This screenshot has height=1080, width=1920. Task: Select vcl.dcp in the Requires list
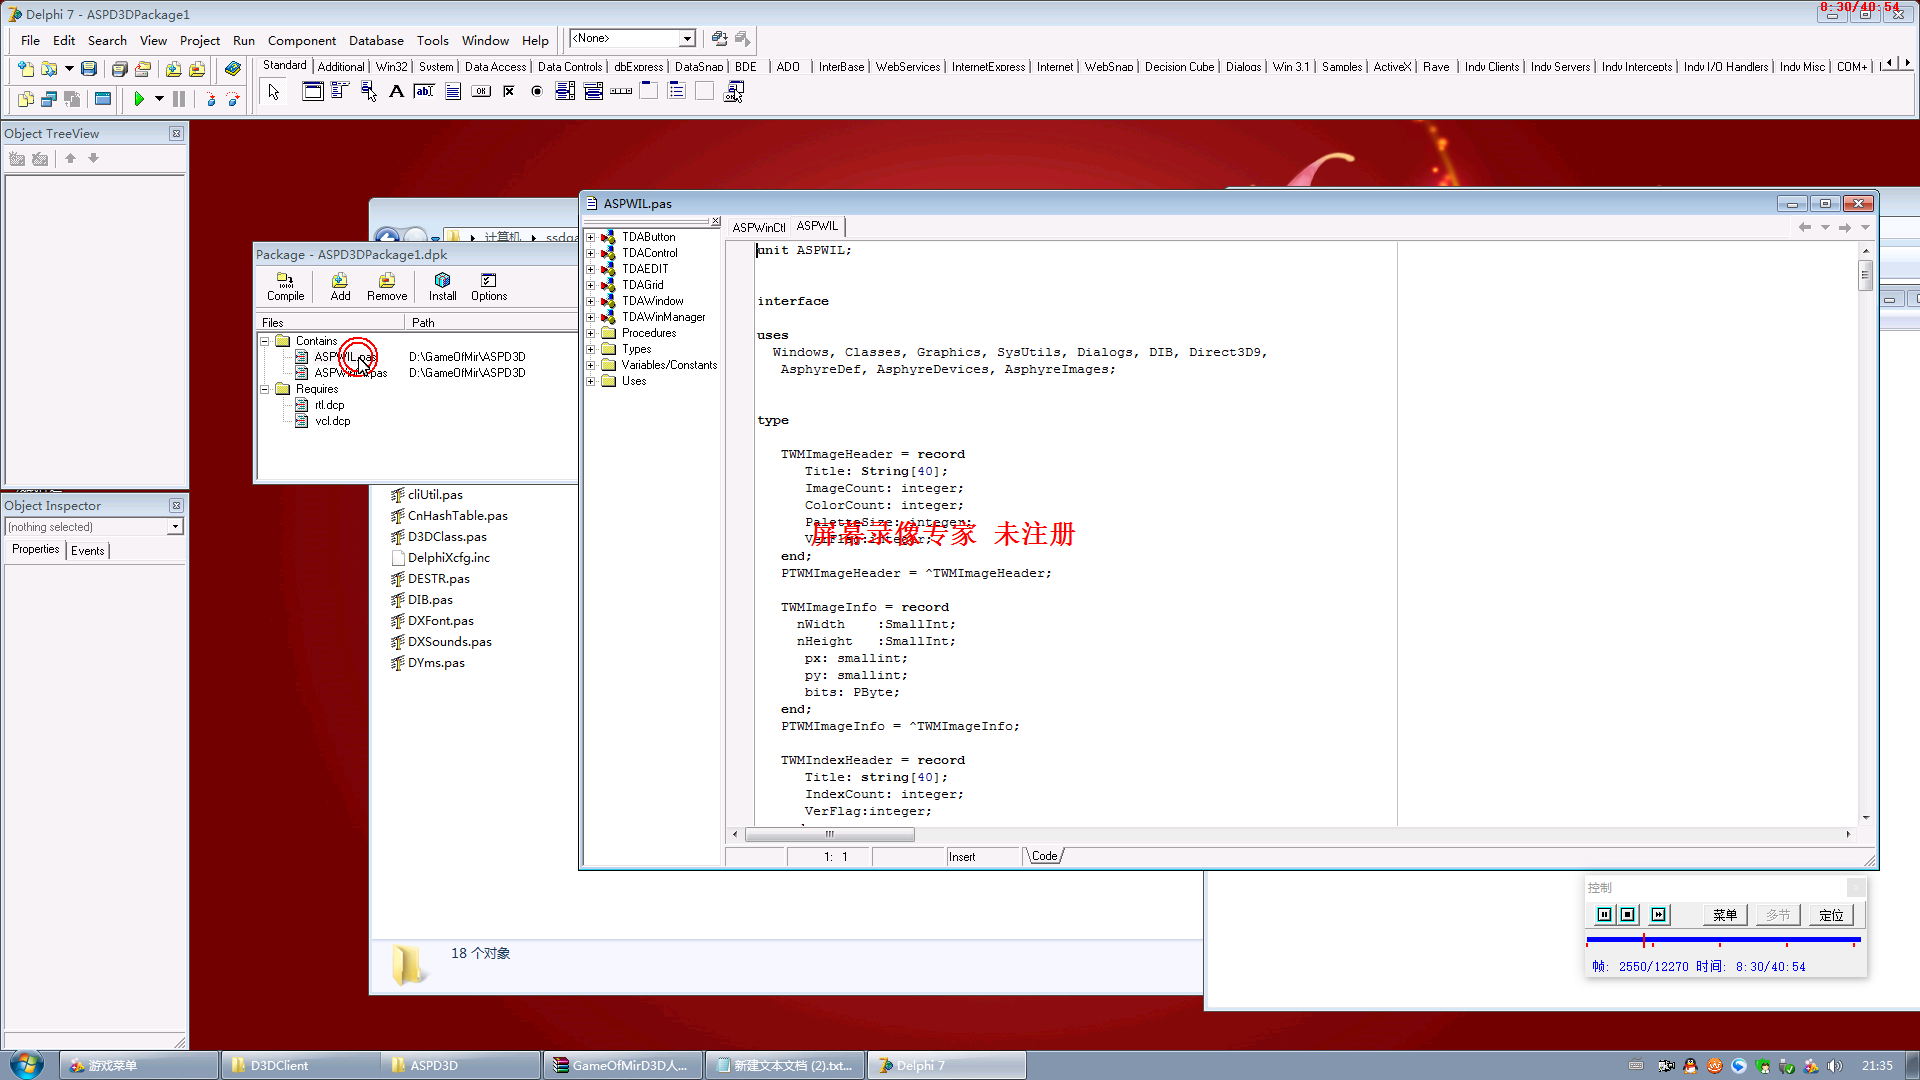coord(332,421)
